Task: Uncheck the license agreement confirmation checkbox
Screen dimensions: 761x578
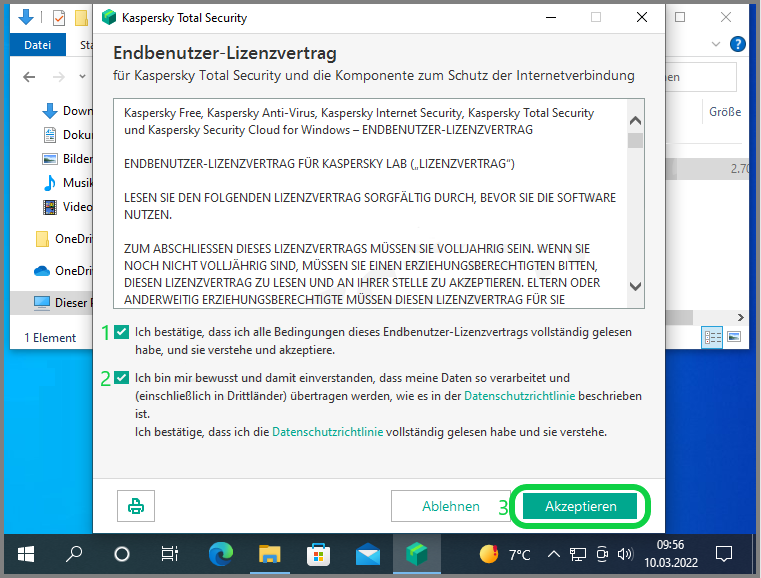Action: (121, 332)
